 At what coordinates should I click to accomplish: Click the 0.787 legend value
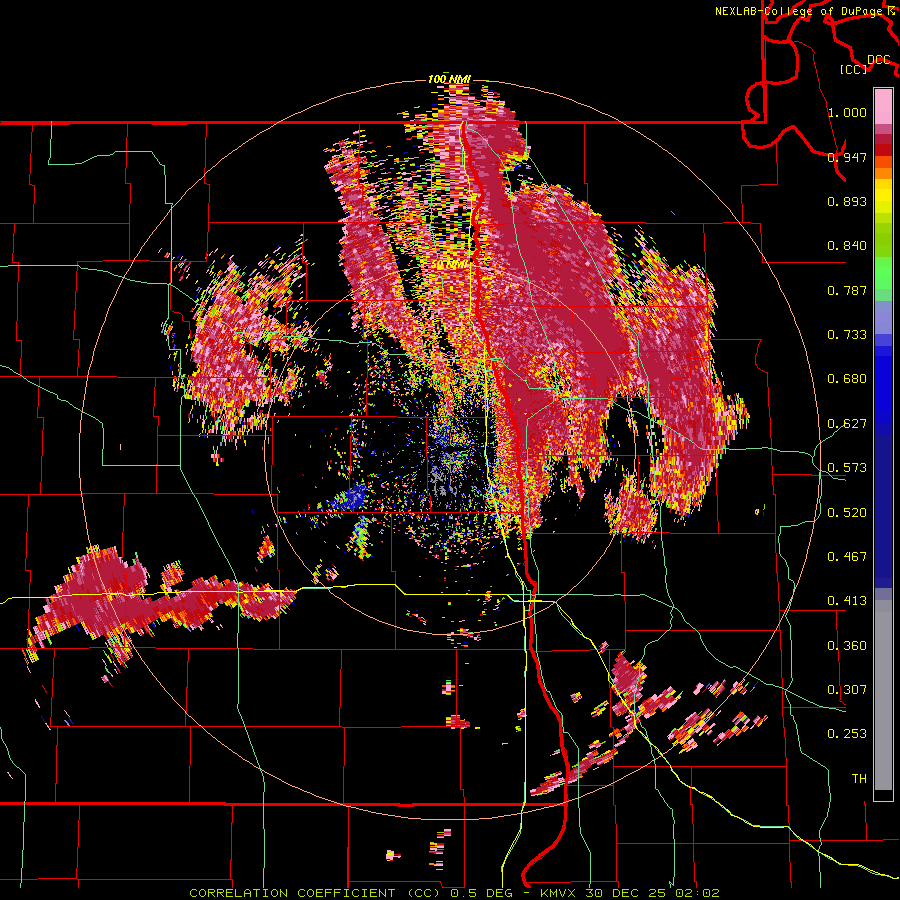point(847,290)
